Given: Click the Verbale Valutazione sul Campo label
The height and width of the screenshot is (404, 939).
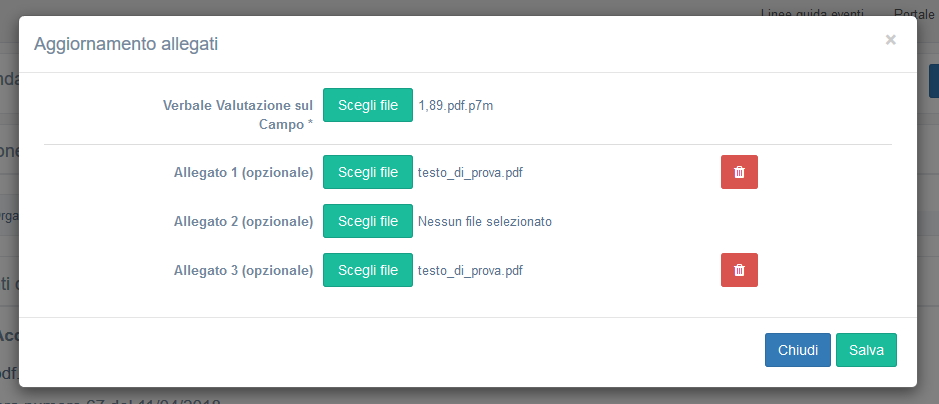Looking at the screenshot, I should (238, 115).
